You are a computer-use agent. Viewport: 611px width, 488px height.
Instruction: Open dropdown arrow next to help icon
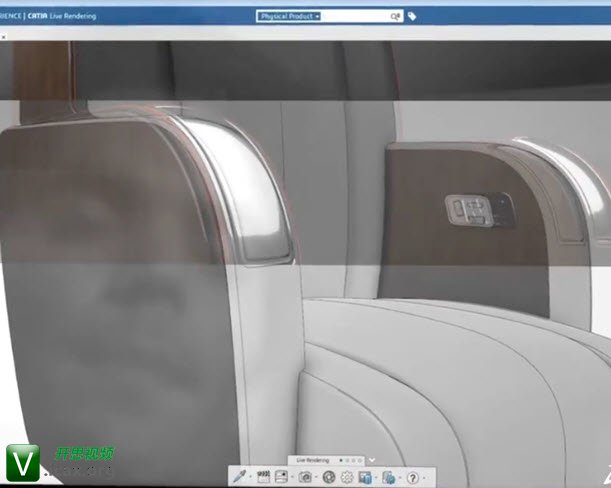(424, 477)
